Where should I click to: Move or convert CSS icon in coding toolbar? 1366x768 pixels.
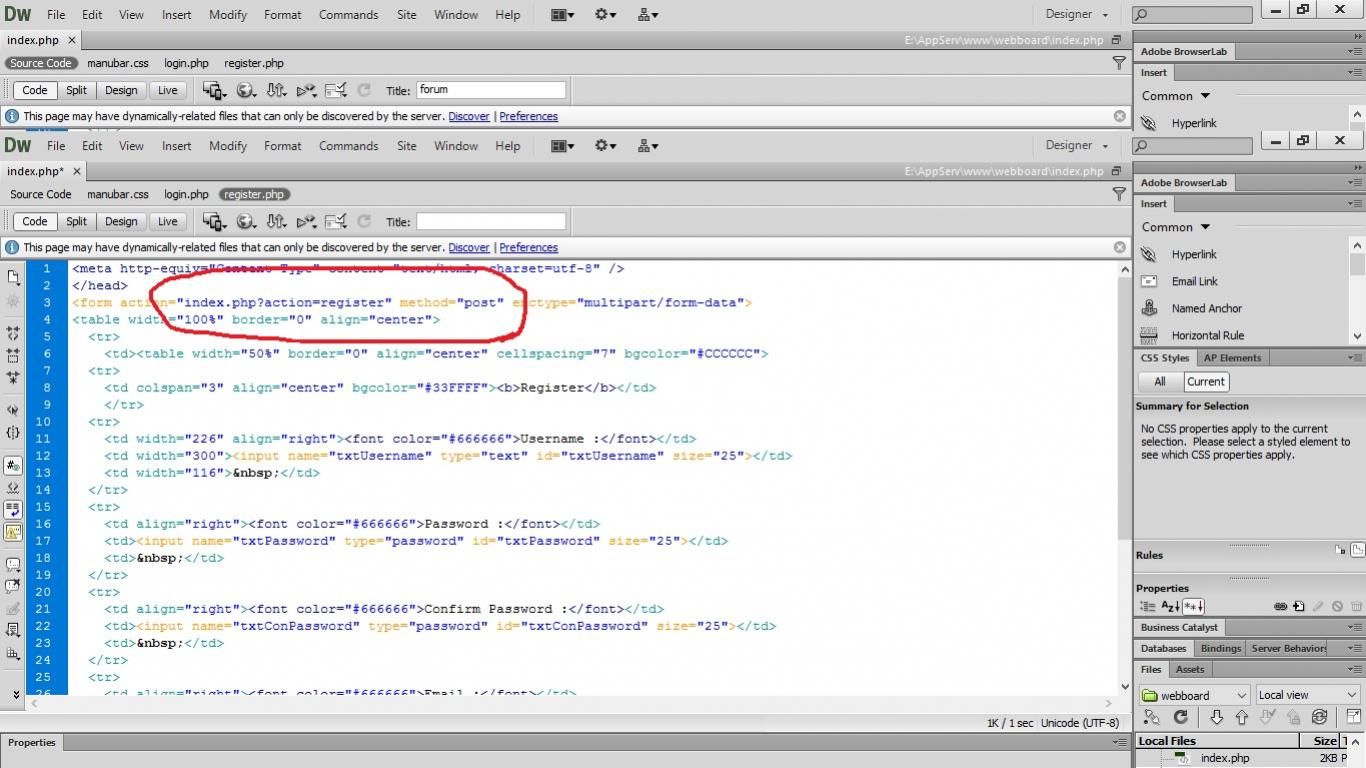[14, 654]
